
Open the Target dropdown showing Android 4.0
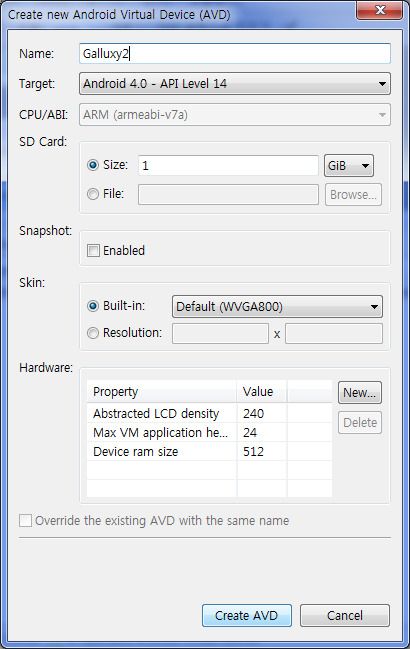pos(235,84)
